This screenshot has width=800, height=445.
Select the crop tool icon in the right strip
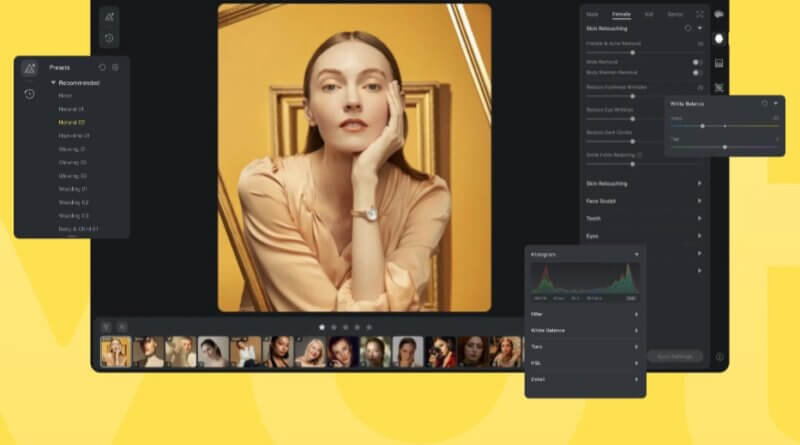click(x=719, y=88)
